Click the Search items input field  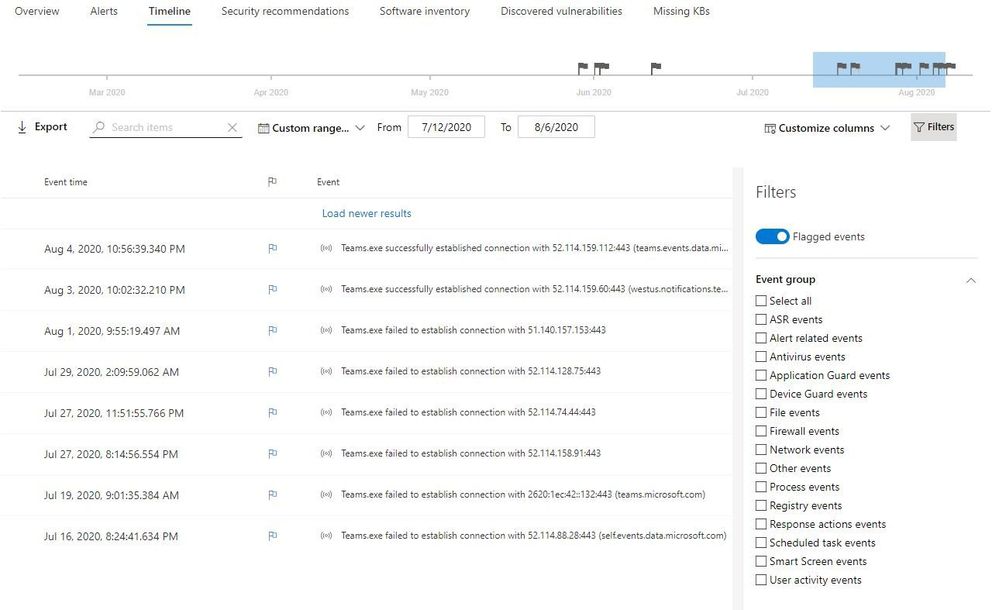(166, 127)
